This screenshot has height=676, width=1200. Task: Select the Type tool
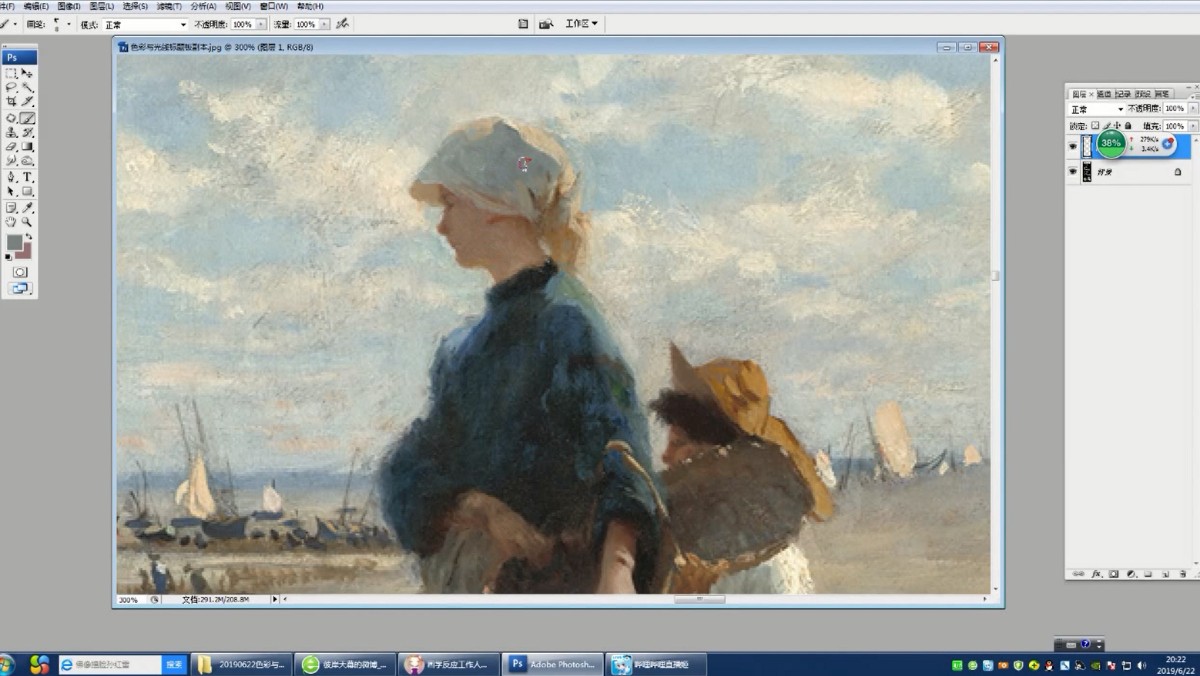point(27,177)
